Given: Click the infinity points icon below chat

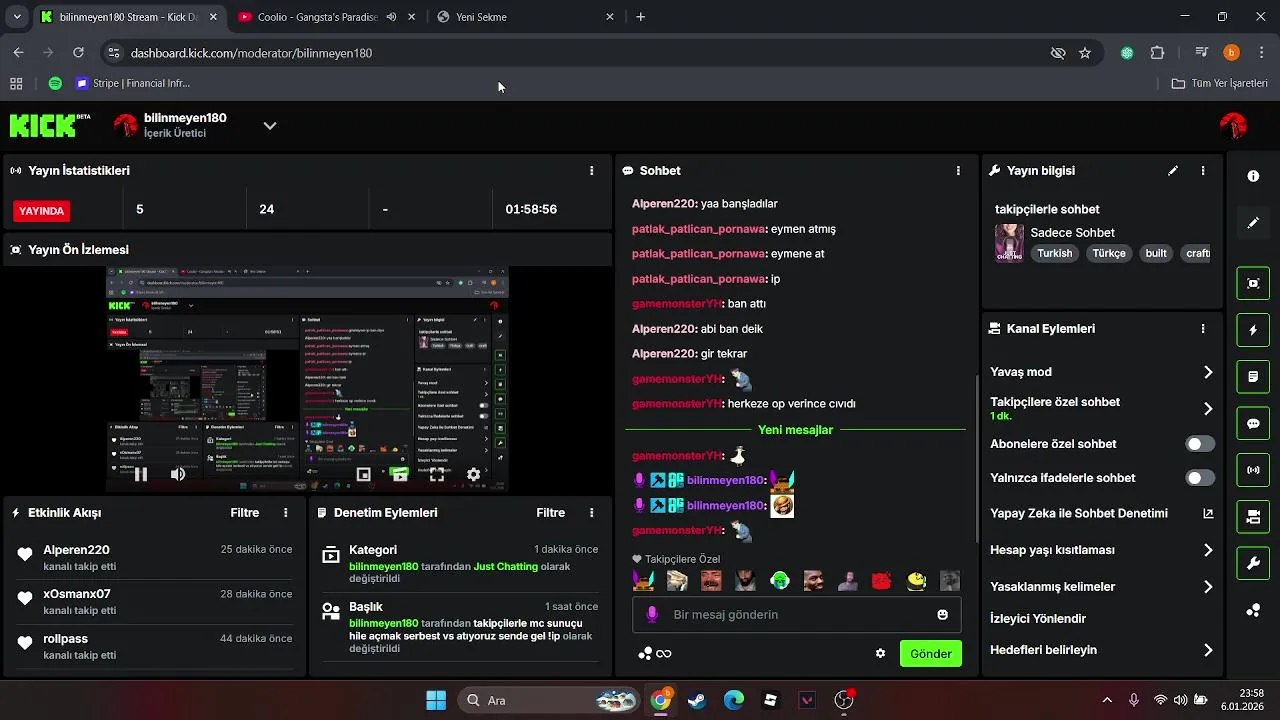Looking at the screenshot, I should coord(655,654).
